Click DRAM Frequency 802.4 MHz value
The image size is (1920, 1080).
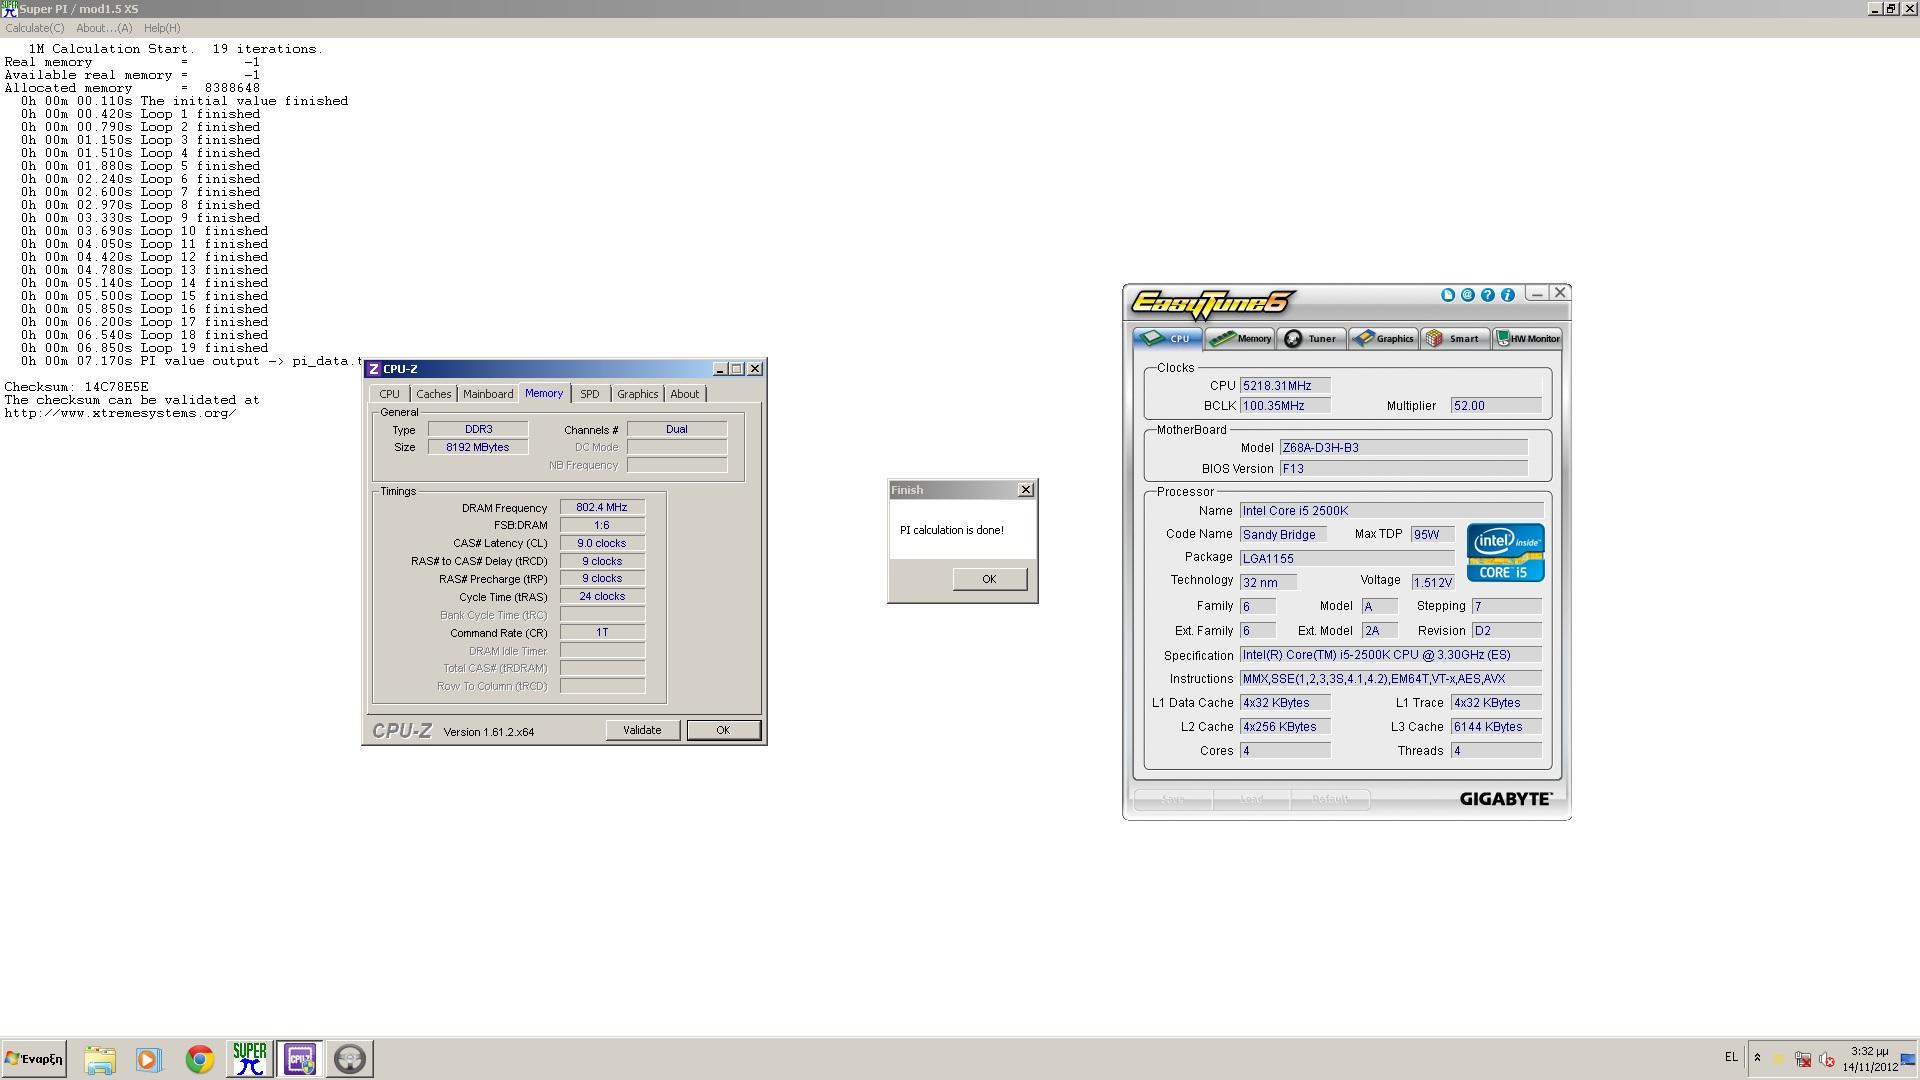(x=602, y=508)
